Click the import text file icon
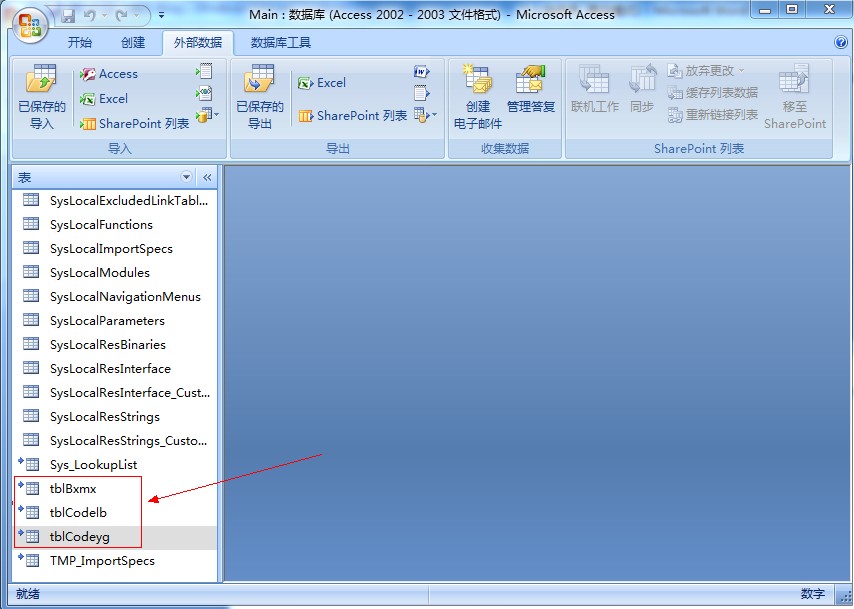This screenshot has width=854, height=609. pos(204,71)
